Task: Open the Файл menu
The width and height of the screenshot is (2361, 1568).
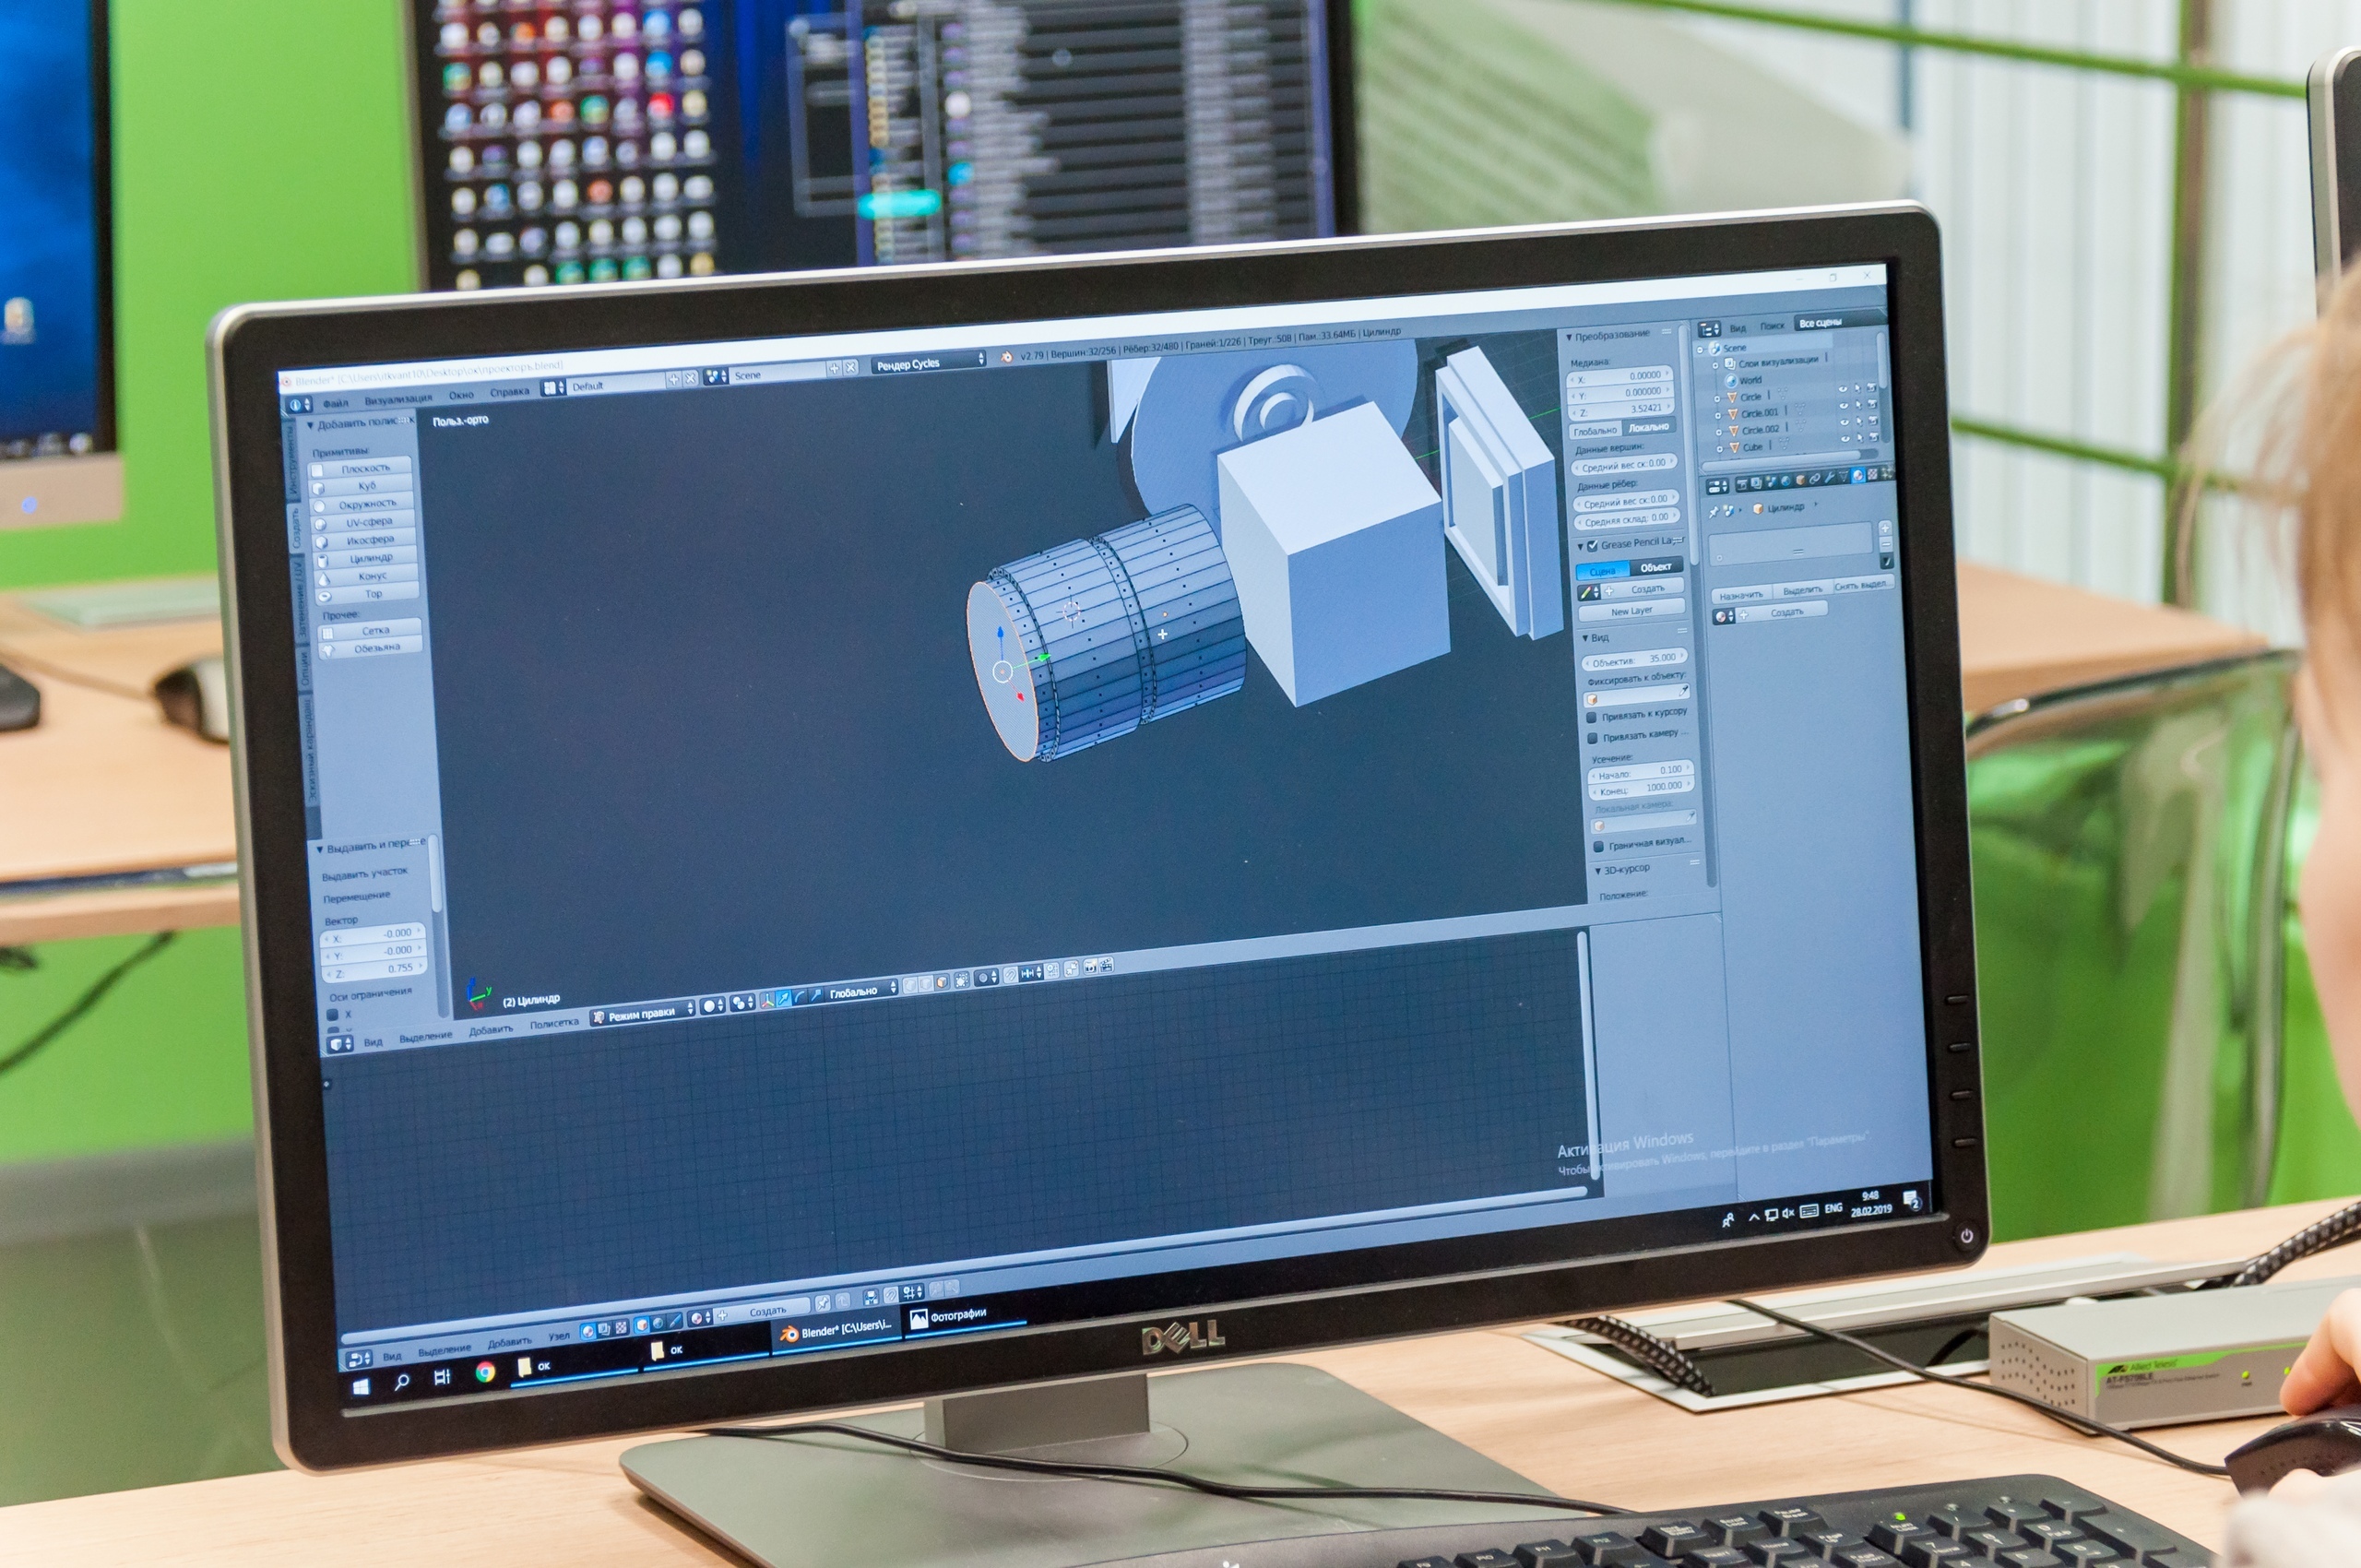Action: click(335, 403)
